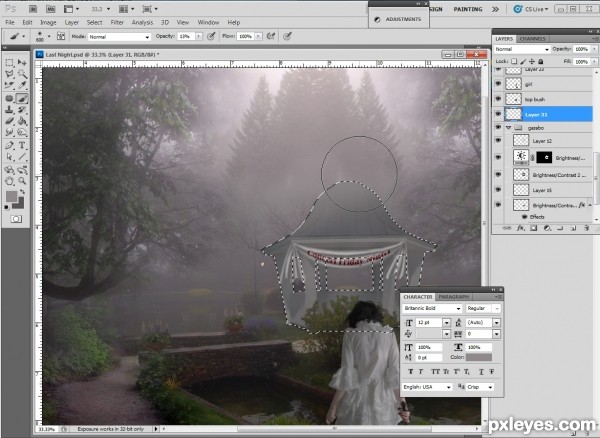Select the Zoom tool in toolbox
This screenshot has height=438, width=600.
coord(22,181)
